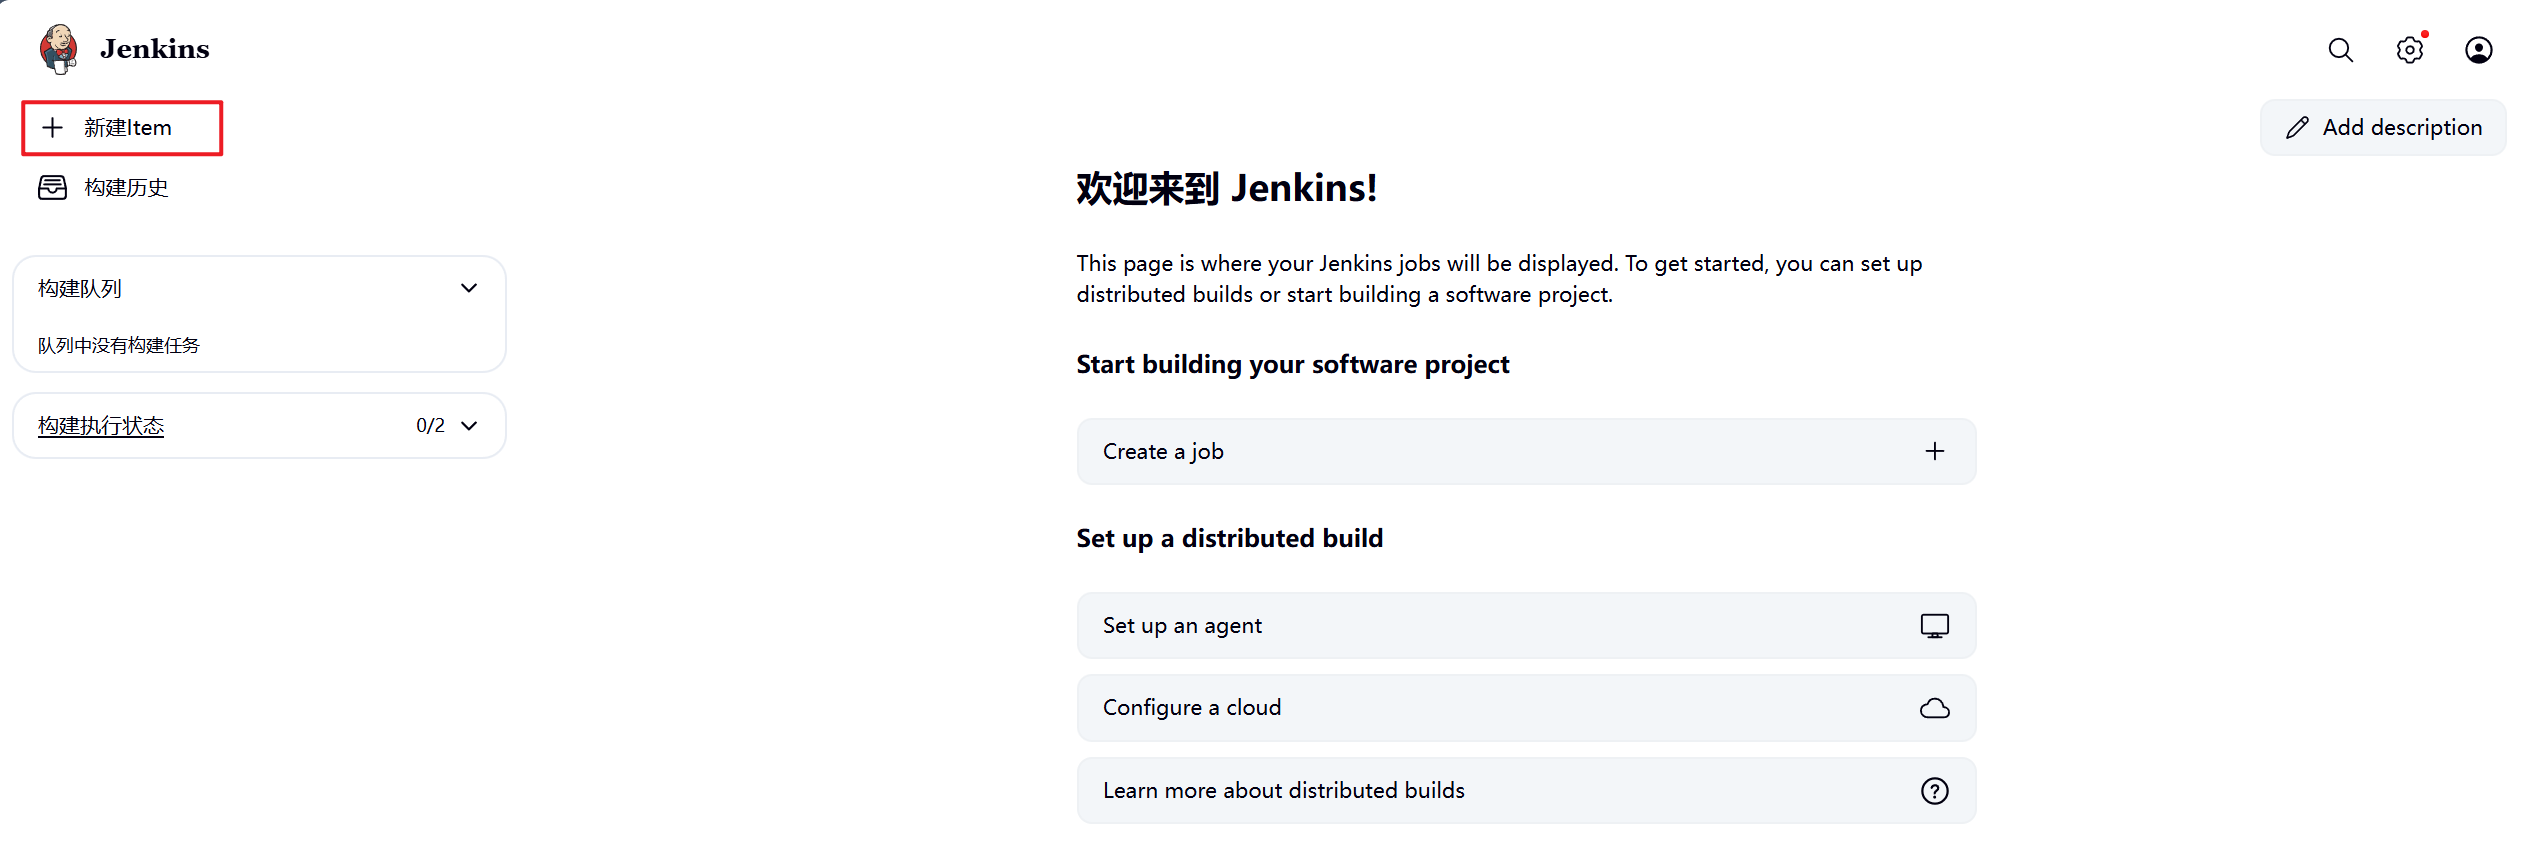This screenshot has width=2530, height=864.
Task: Click Create a job
Action: [x=1526, y=451]
